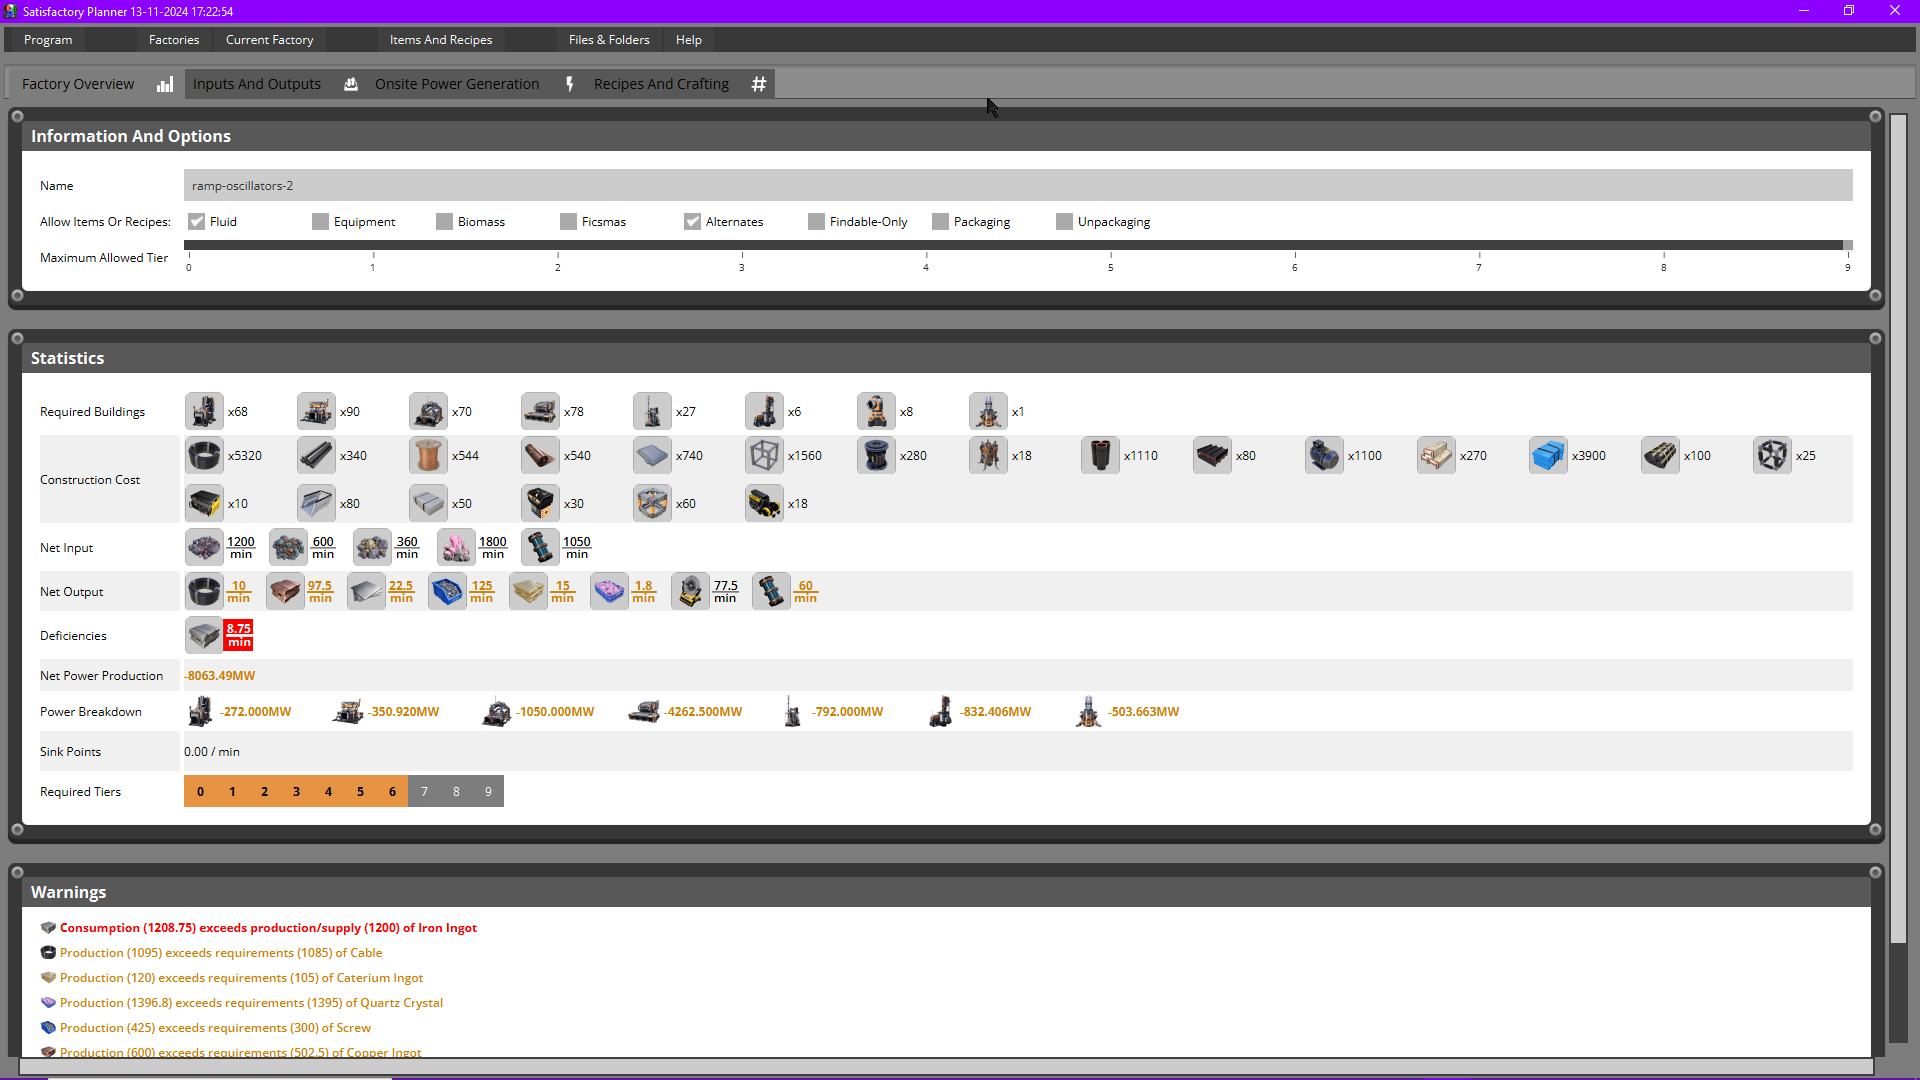Click the Screw output icon showing 125/min
The height and width of the screenshot is (1080, 1920).
(447, 590)
